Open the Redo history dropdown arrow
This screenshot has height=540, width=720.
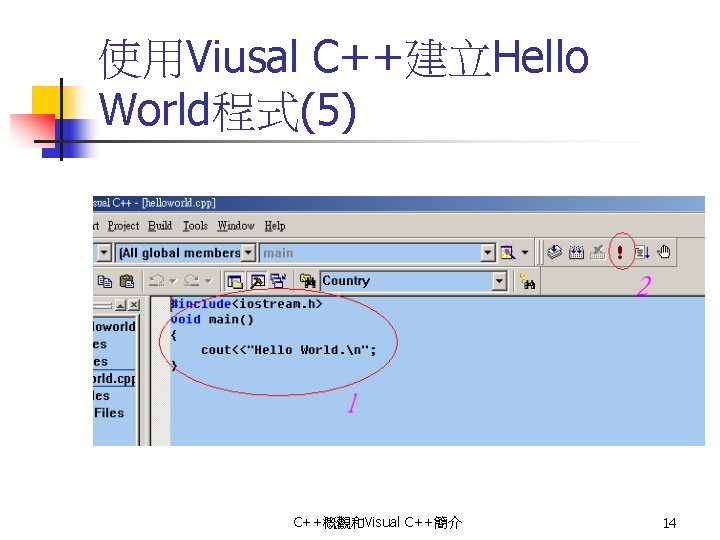point(208,281)
